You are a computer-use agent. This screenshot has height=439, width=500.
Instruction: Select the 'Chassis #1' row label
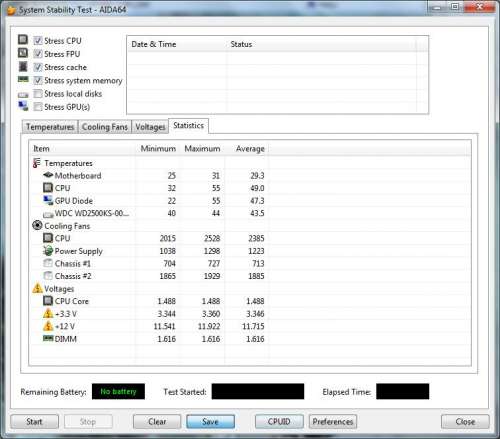coord(72,264)
